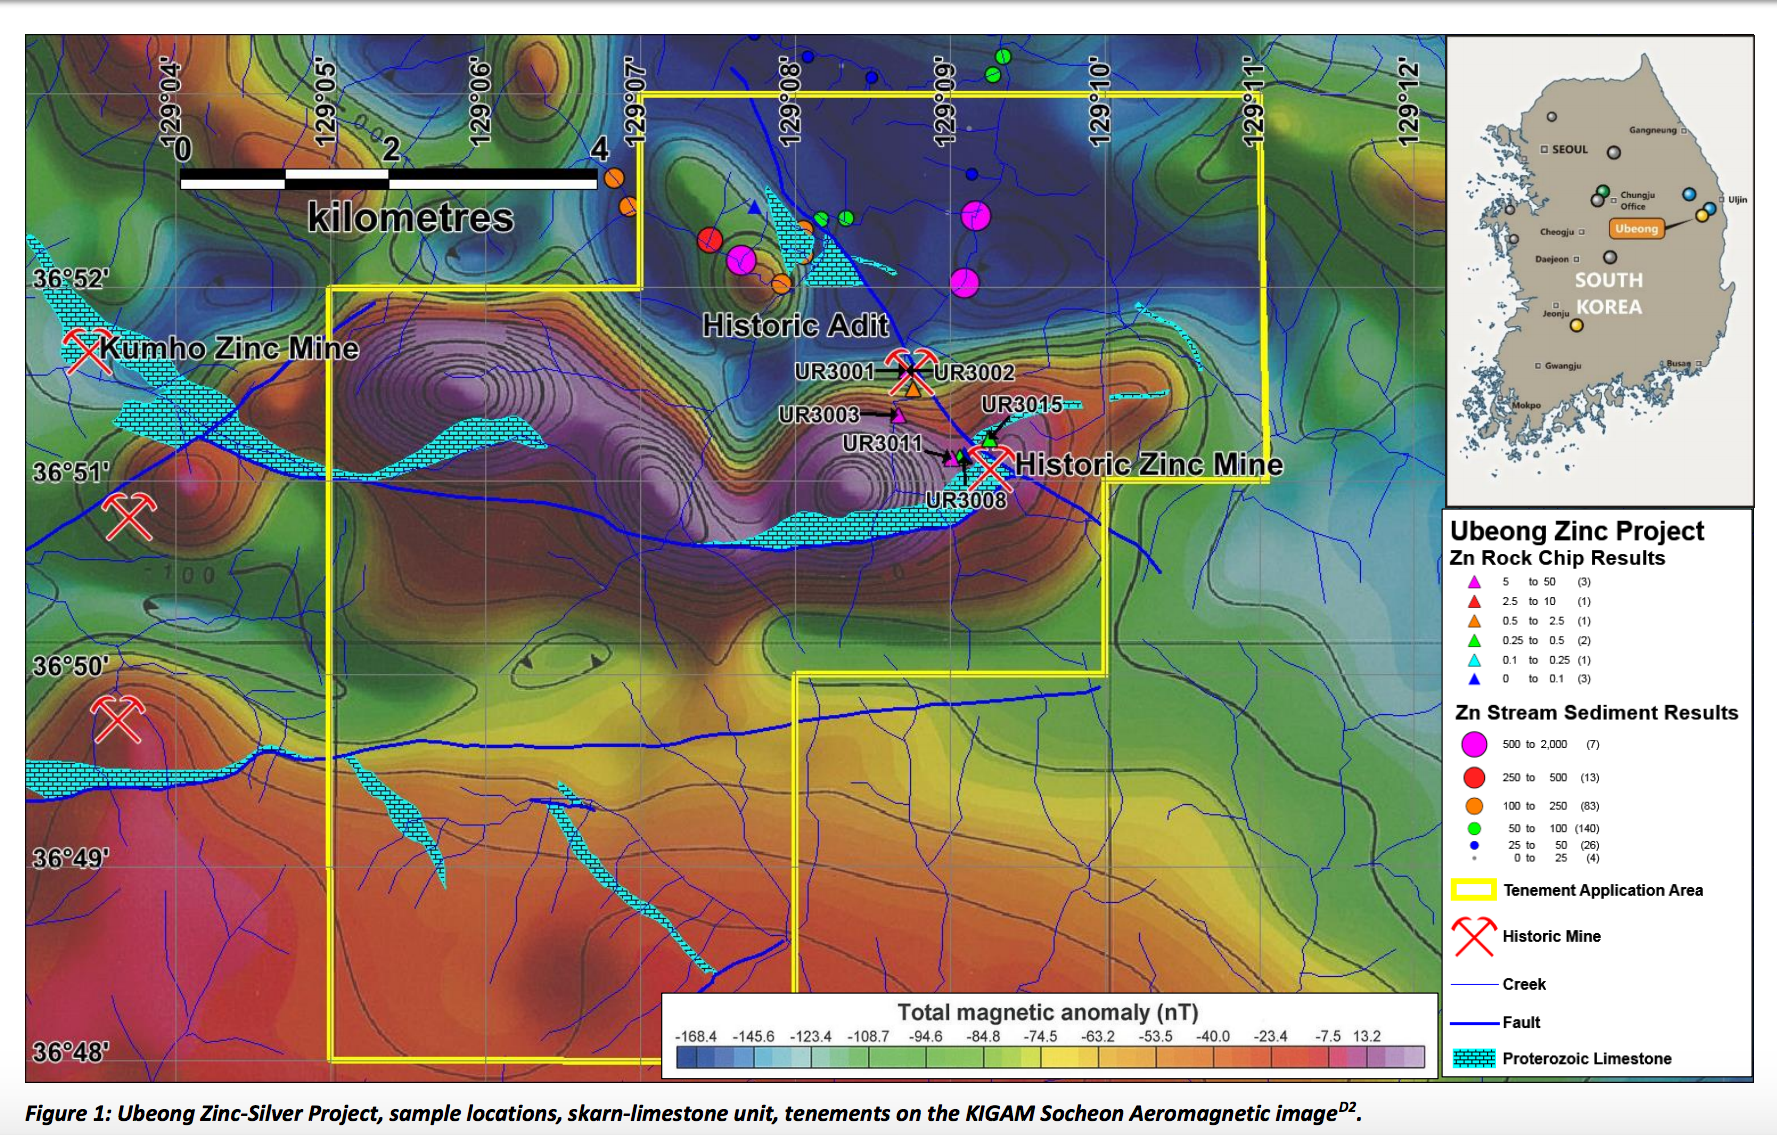Select the orange circle for 100 to 250 sediment

[1473, 806]
